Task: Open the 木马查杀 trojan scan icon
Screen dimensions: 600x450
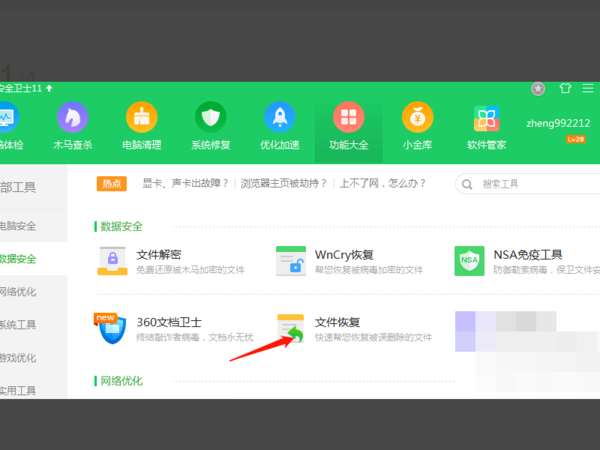Action: click(72, 118)
